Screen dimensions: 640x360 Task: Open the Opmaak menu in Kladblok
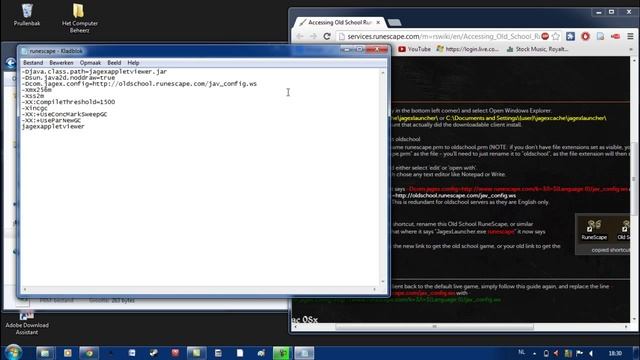[90, 63]
